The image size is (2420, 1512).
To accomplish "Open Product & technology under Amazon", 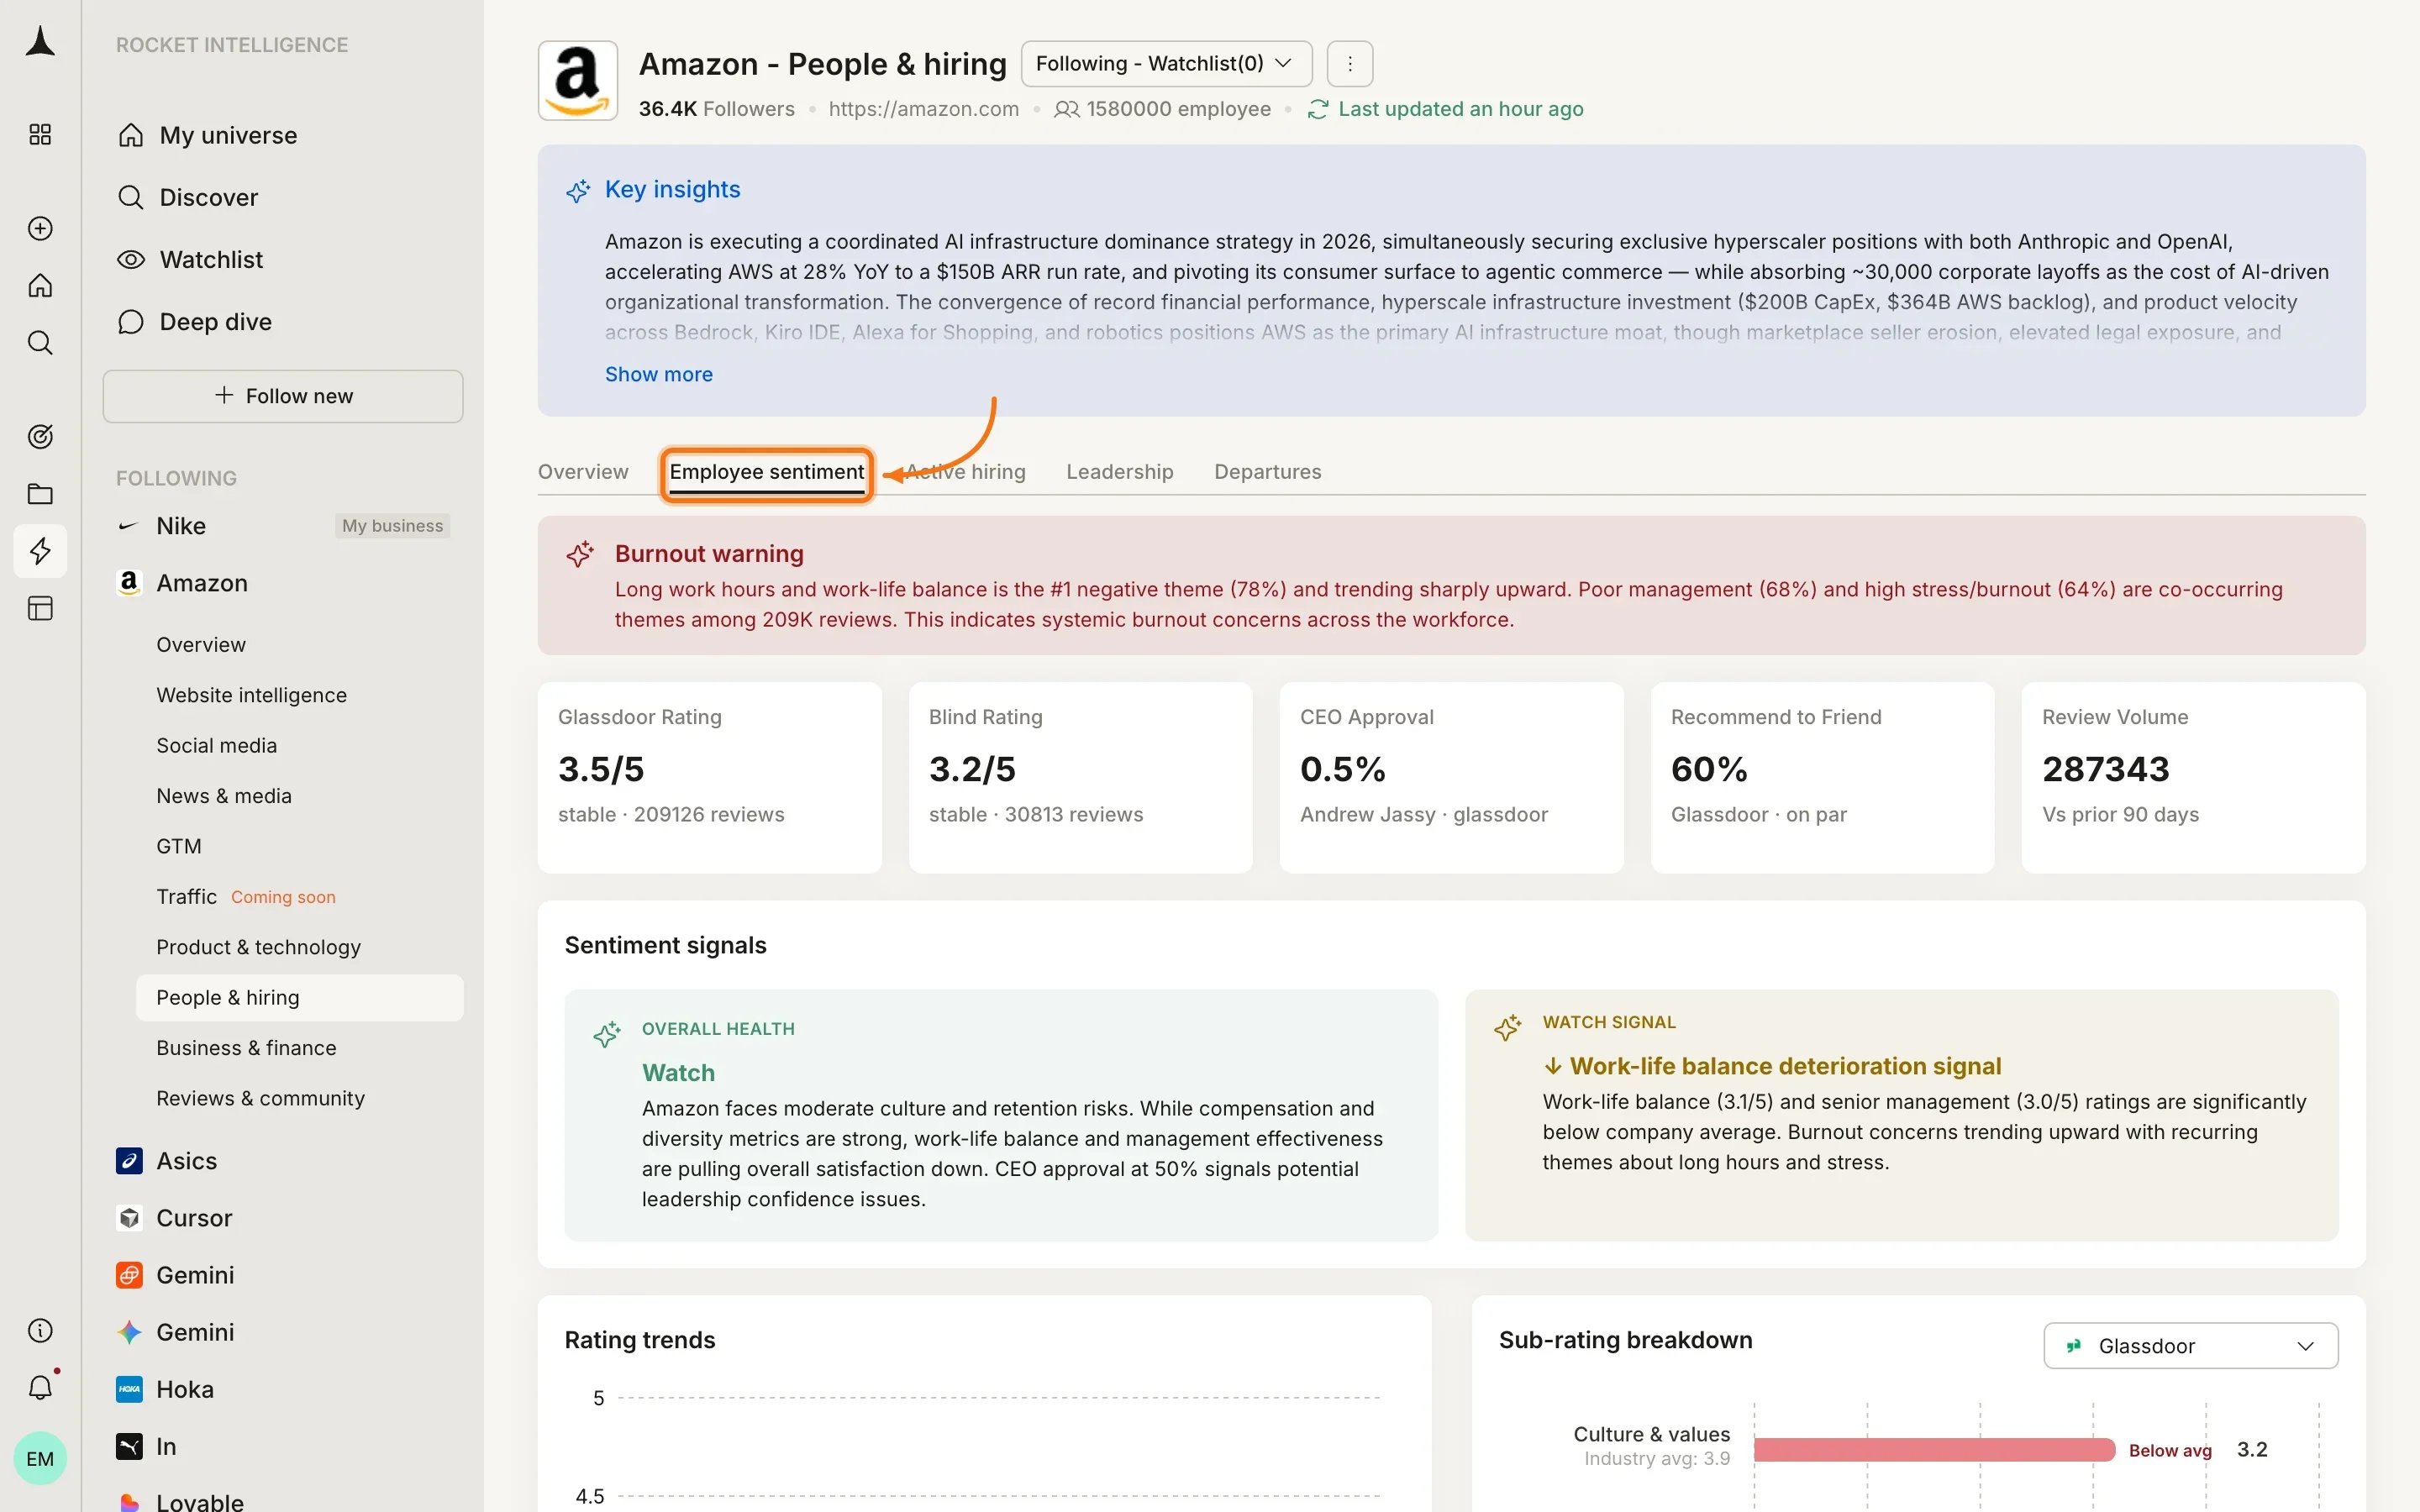I will (x=258, y=947).
